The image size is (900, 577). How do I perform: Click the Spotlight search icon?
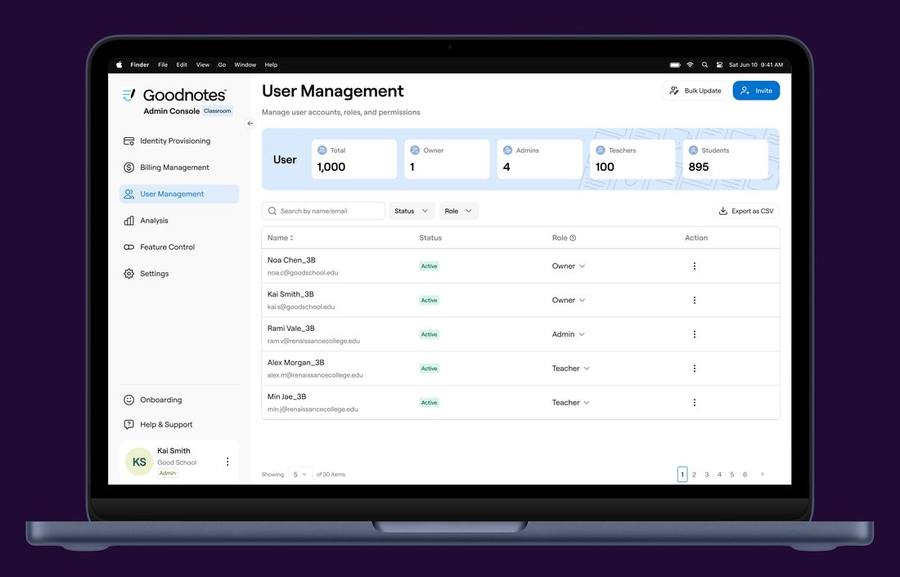click(704, 65)
